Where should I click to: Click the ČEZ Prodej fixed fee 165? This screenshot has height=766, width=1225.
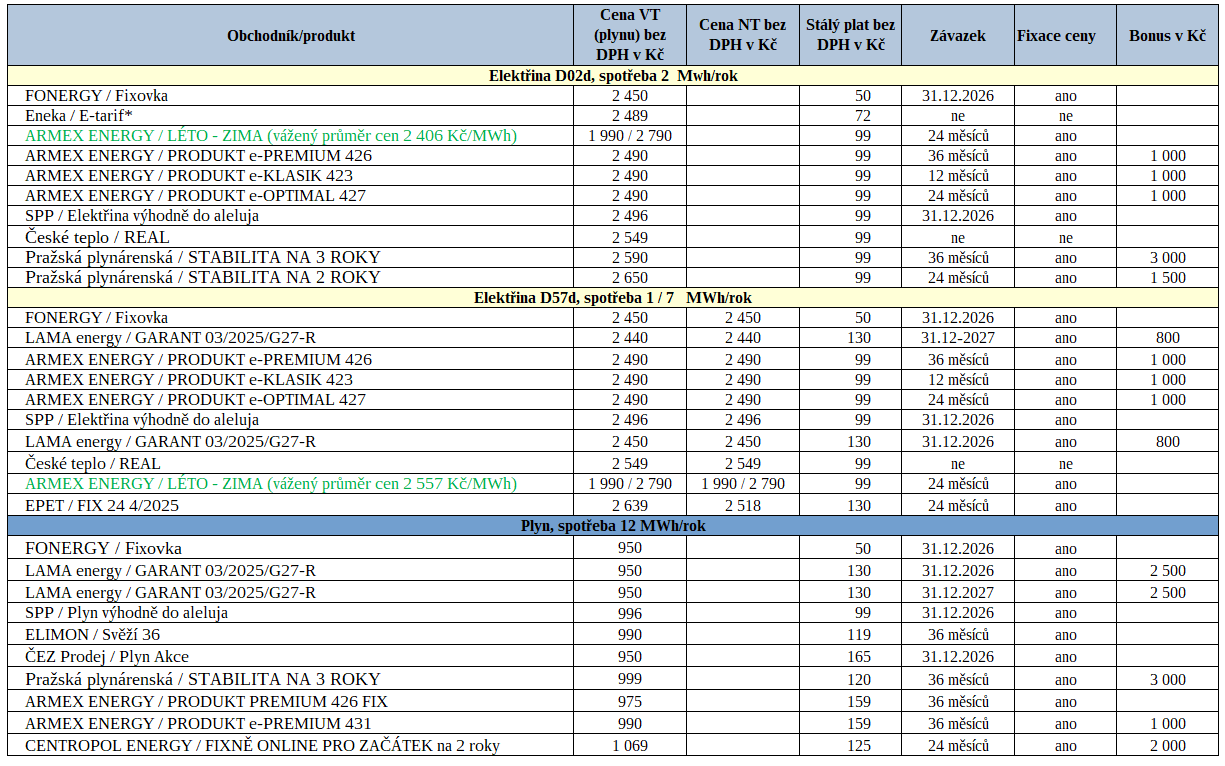pos(859,657)
